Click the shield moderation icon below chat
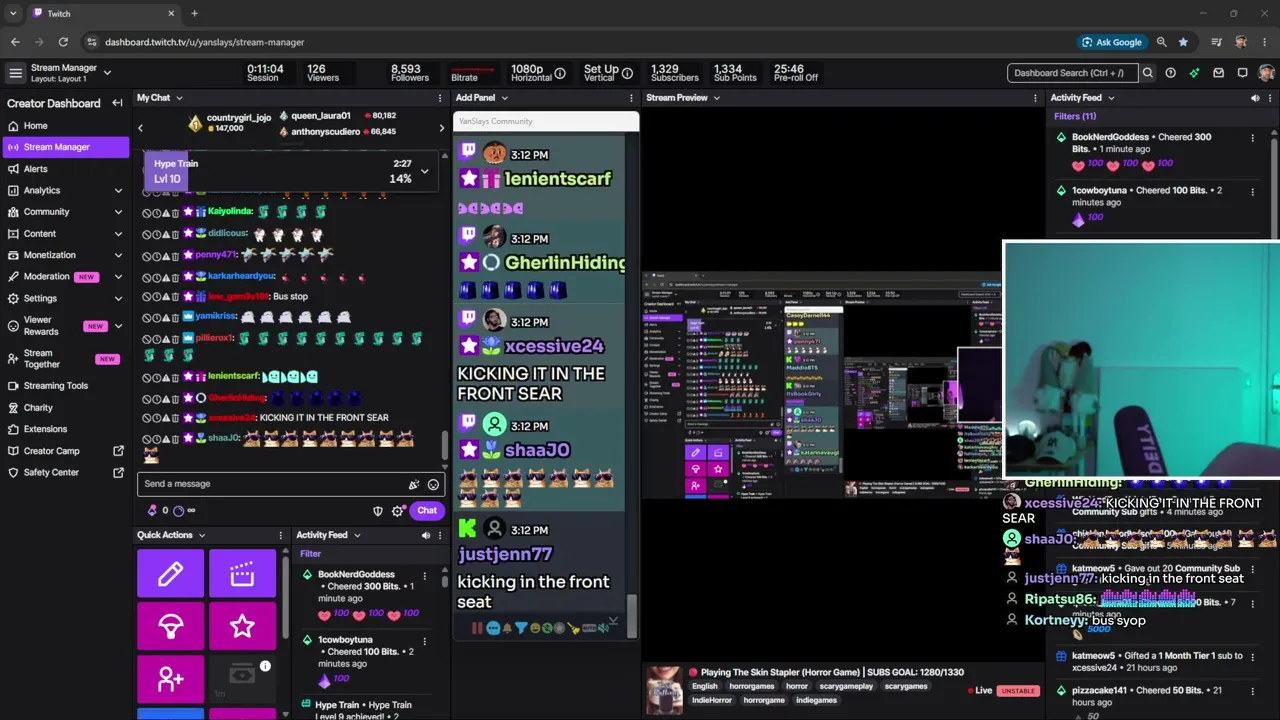The width and height of the screenshot is (1280, 720). coord(378,511)
